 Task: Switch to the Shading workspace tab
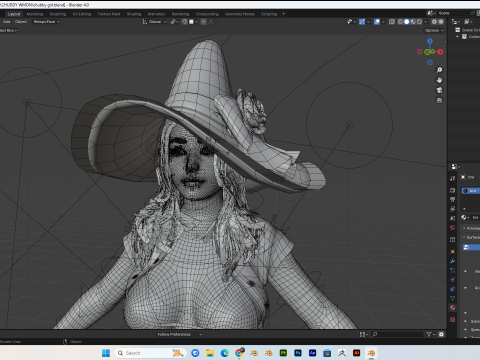(x=134, y=14)
